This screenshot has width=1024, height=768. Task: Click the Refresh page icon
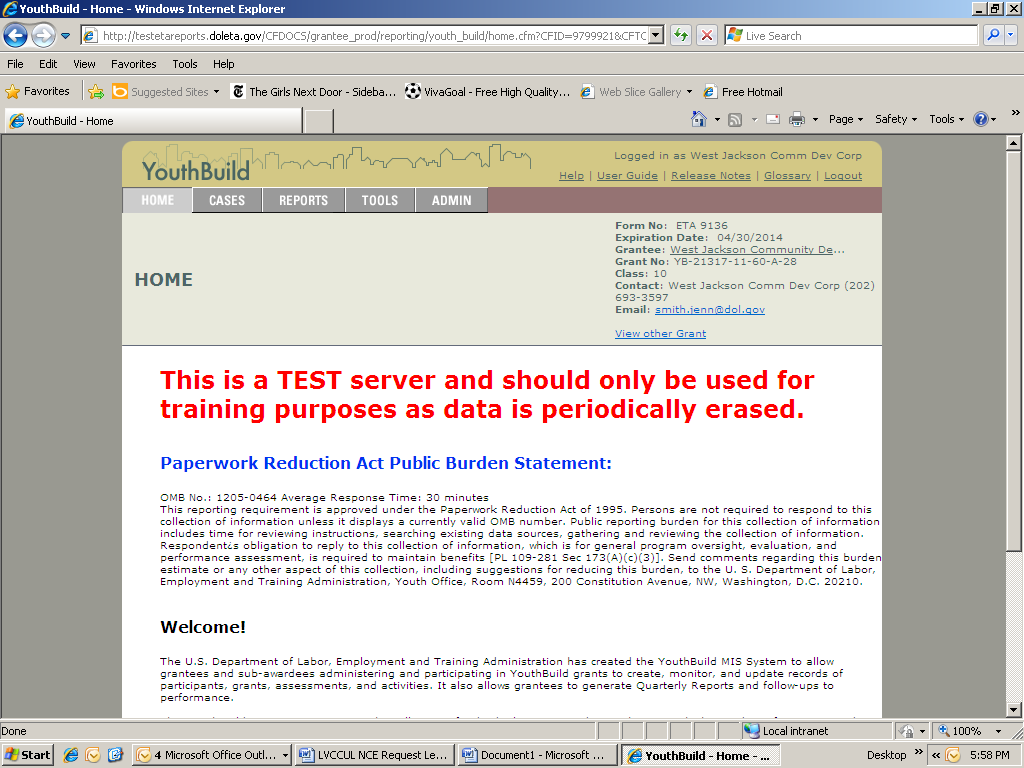[x=681, y=35]
